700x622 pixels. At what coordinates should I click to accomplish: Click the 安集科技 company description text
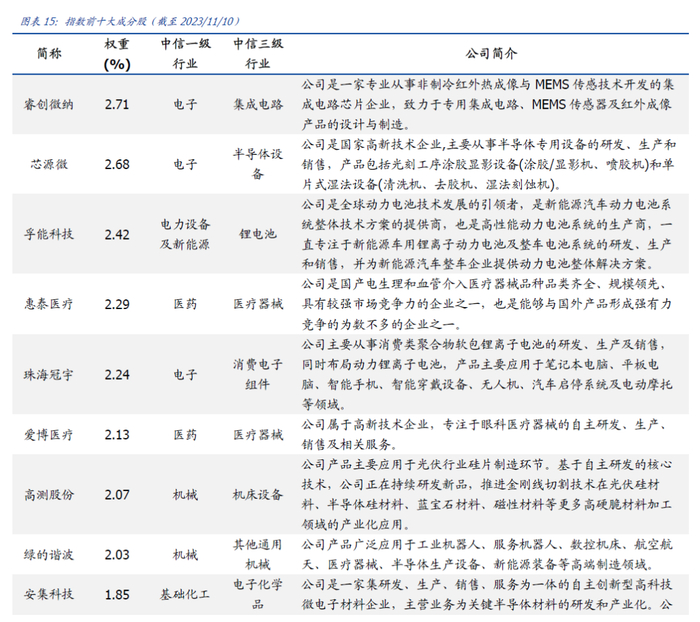coord(487,594)
